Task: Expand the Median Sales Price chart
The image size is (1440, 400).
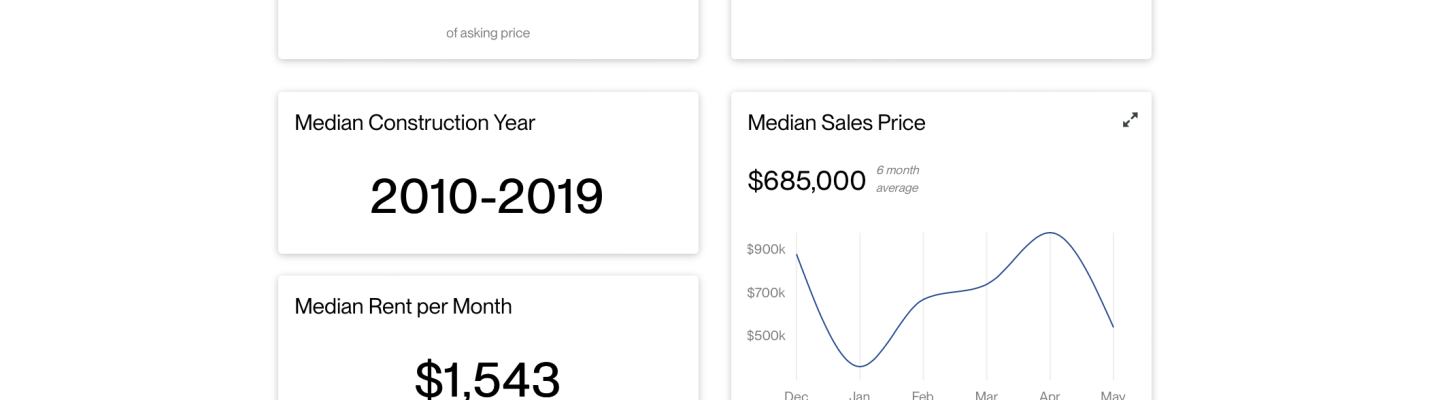Action: click(x=1130, y=120)
